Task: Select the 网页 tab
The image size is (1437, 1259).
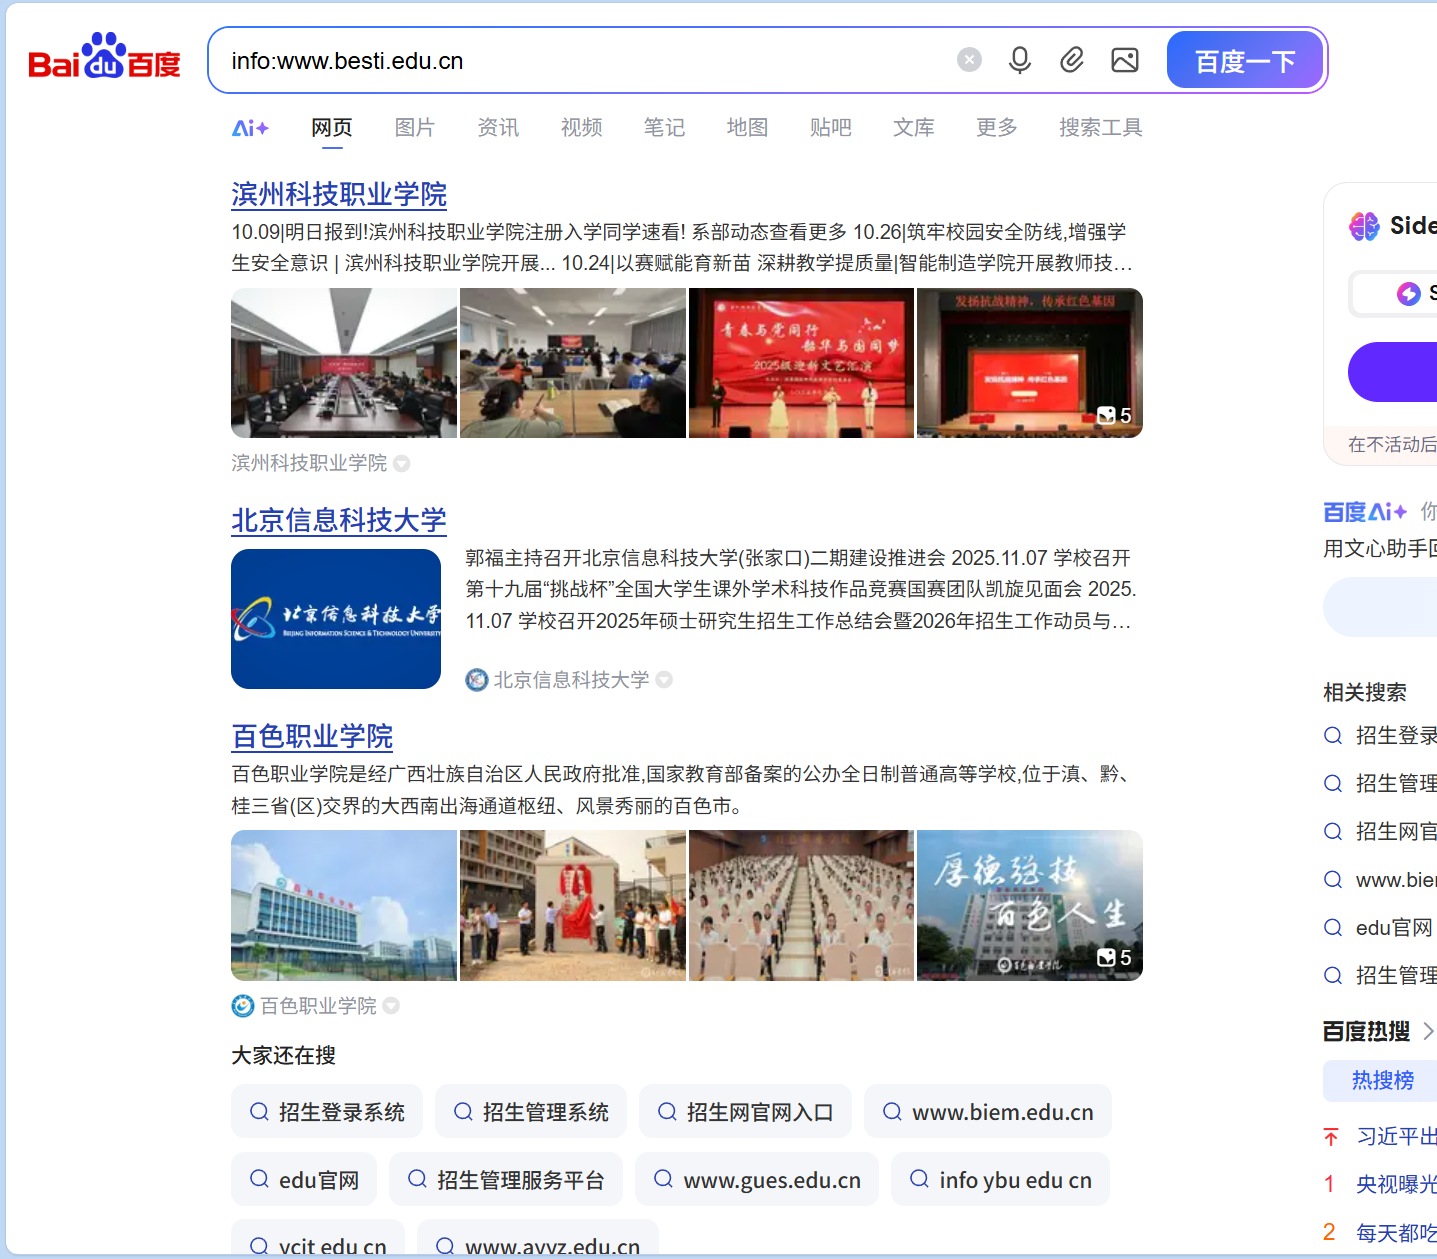Action: [x=332, y=128]
